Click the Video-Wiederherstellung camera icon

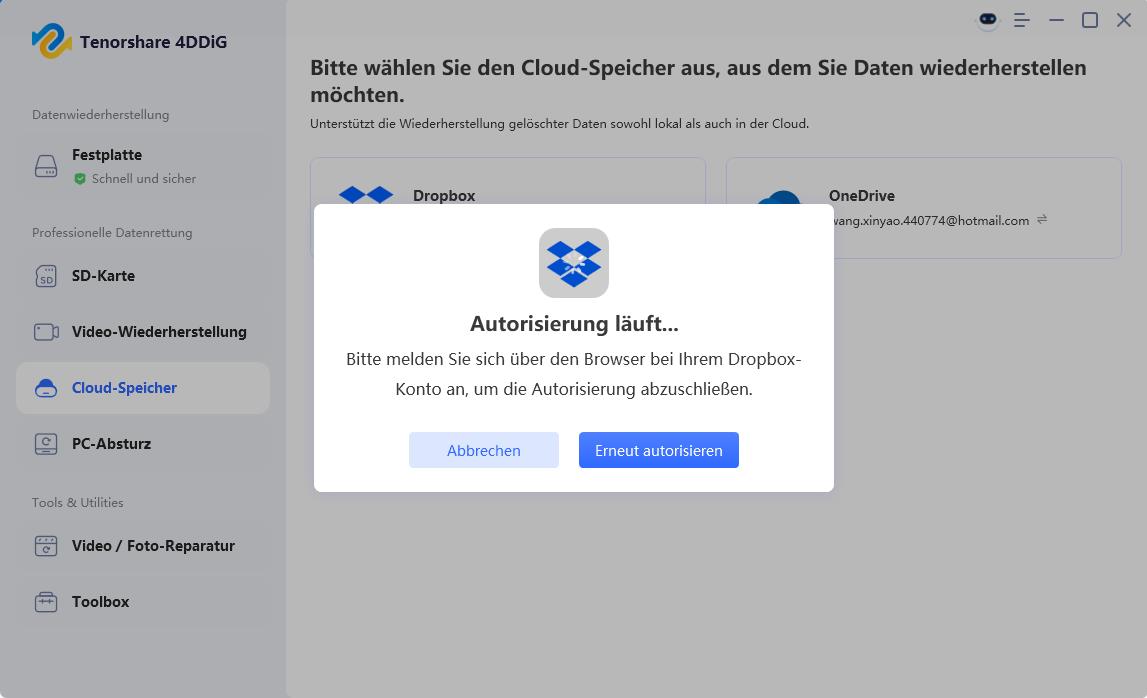click(x=46, y=332)
